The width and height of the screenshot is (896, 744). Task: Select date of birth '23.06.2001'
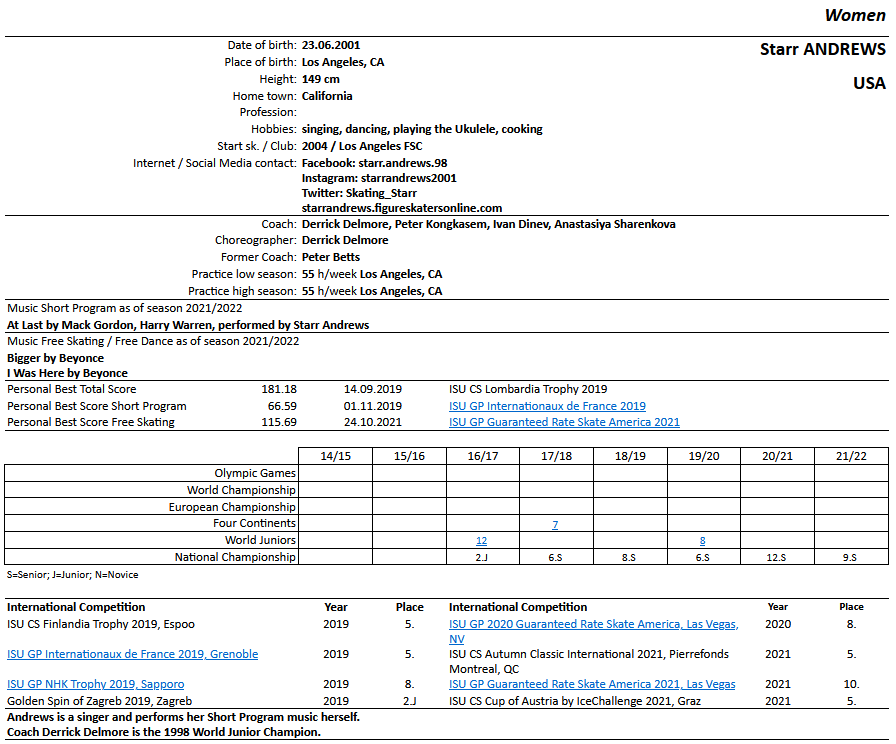331,45
